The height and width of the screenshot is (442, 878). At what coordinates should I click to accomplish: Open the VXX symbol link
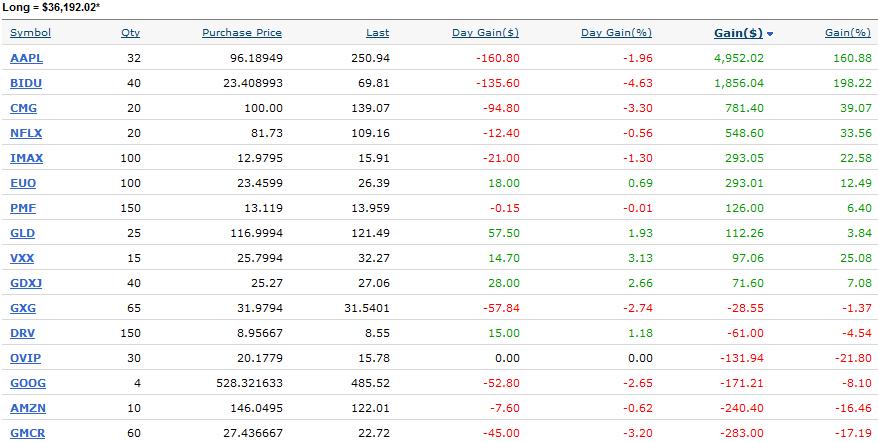[x=22, y=258]
